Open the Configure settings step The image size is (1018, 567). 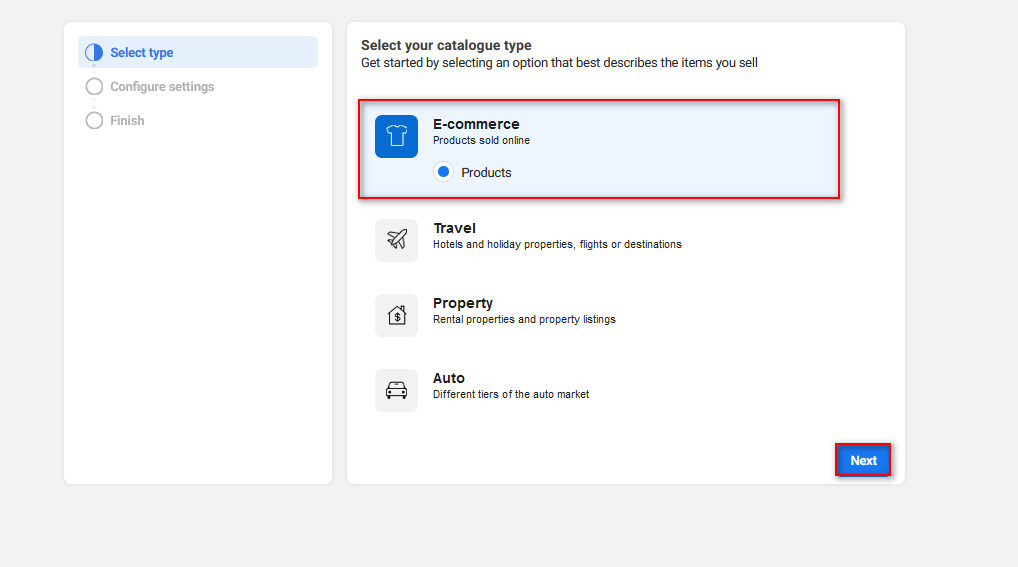162,86
